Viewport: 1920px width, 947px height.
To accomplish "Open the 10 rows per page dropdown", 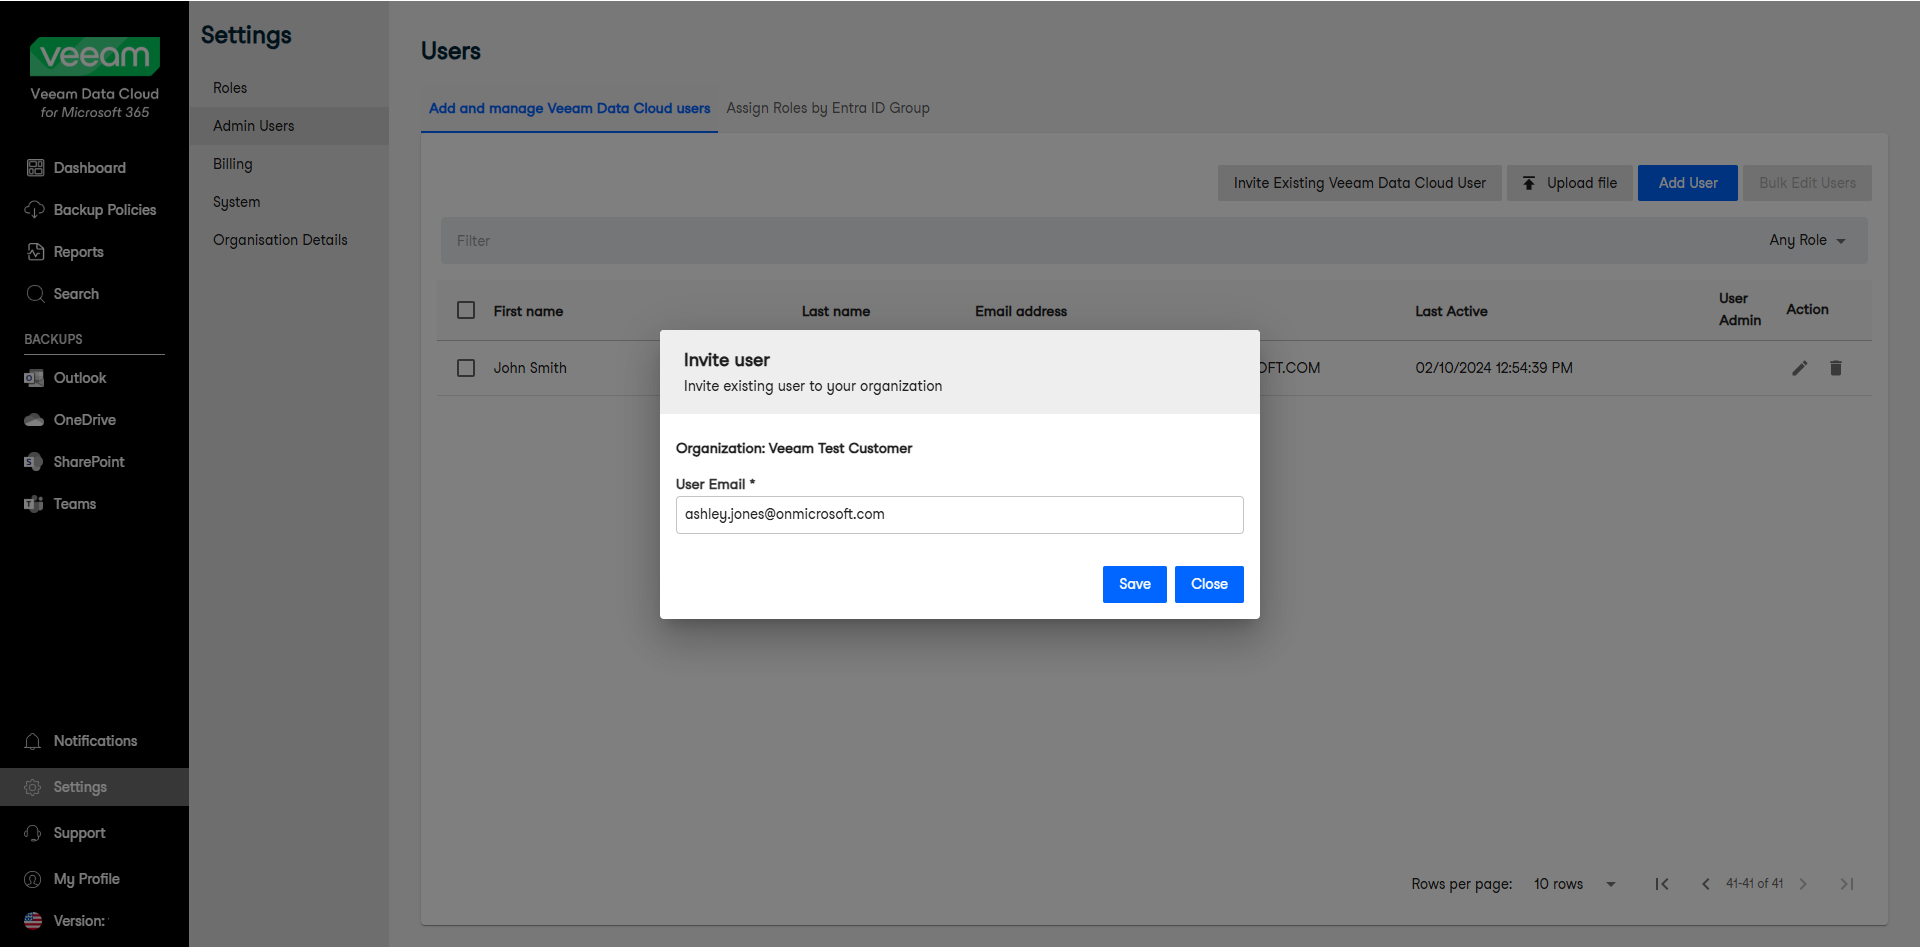I will (x=1575, y=884).
